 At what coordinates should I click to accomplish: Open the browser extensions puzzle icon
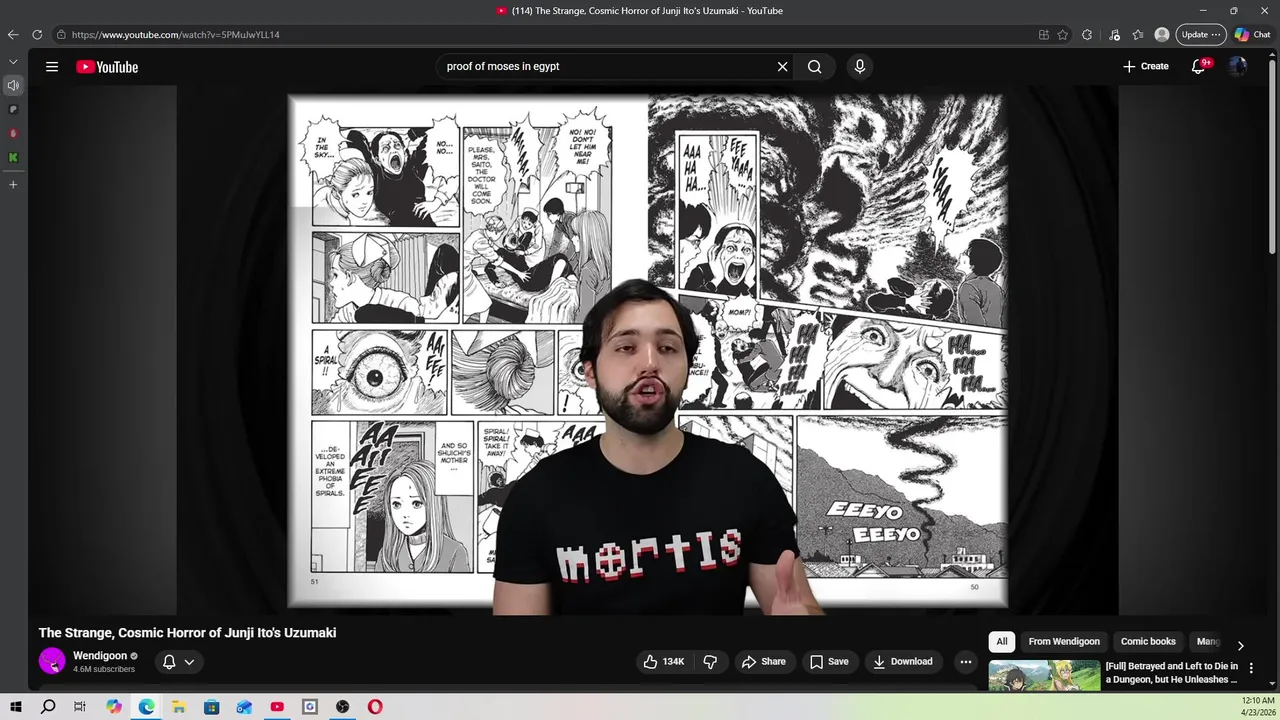click(1087, 35)
